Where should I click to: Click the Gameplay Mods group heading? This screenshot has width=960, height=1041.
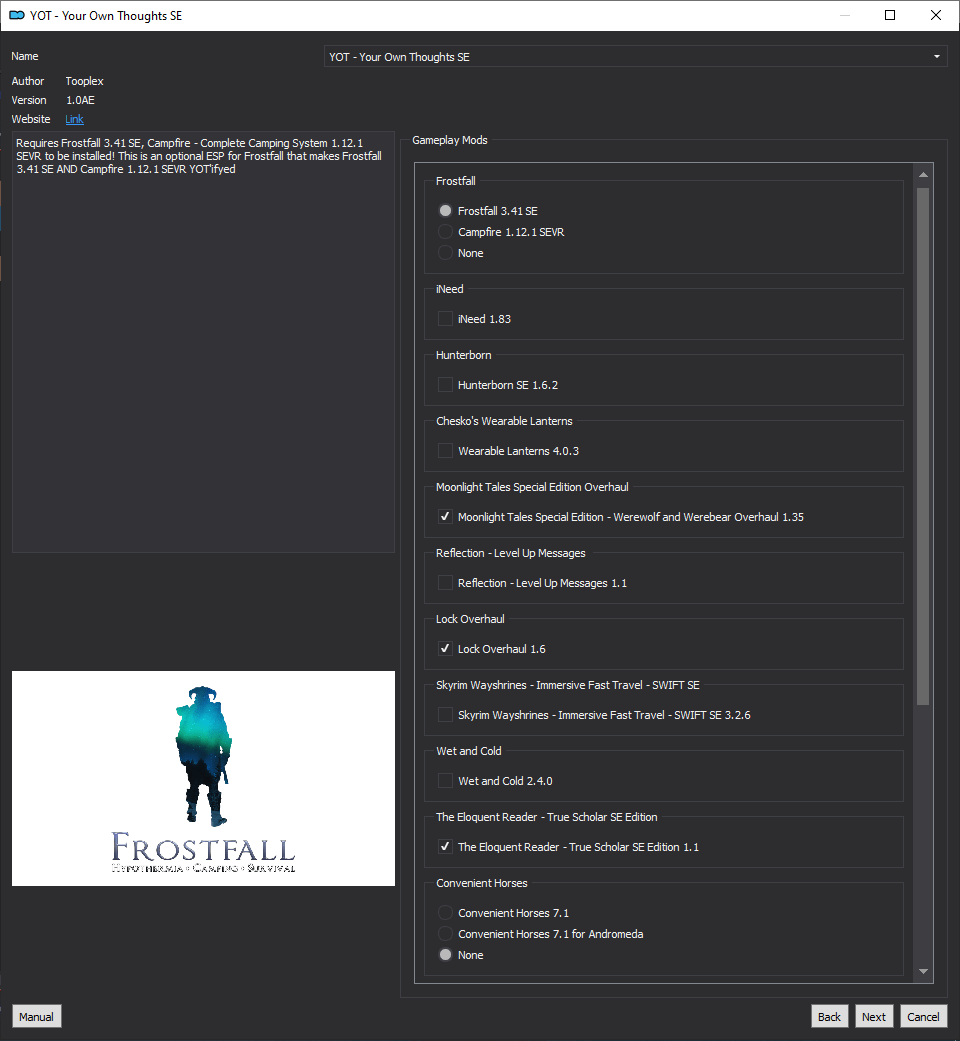(450, 140)
